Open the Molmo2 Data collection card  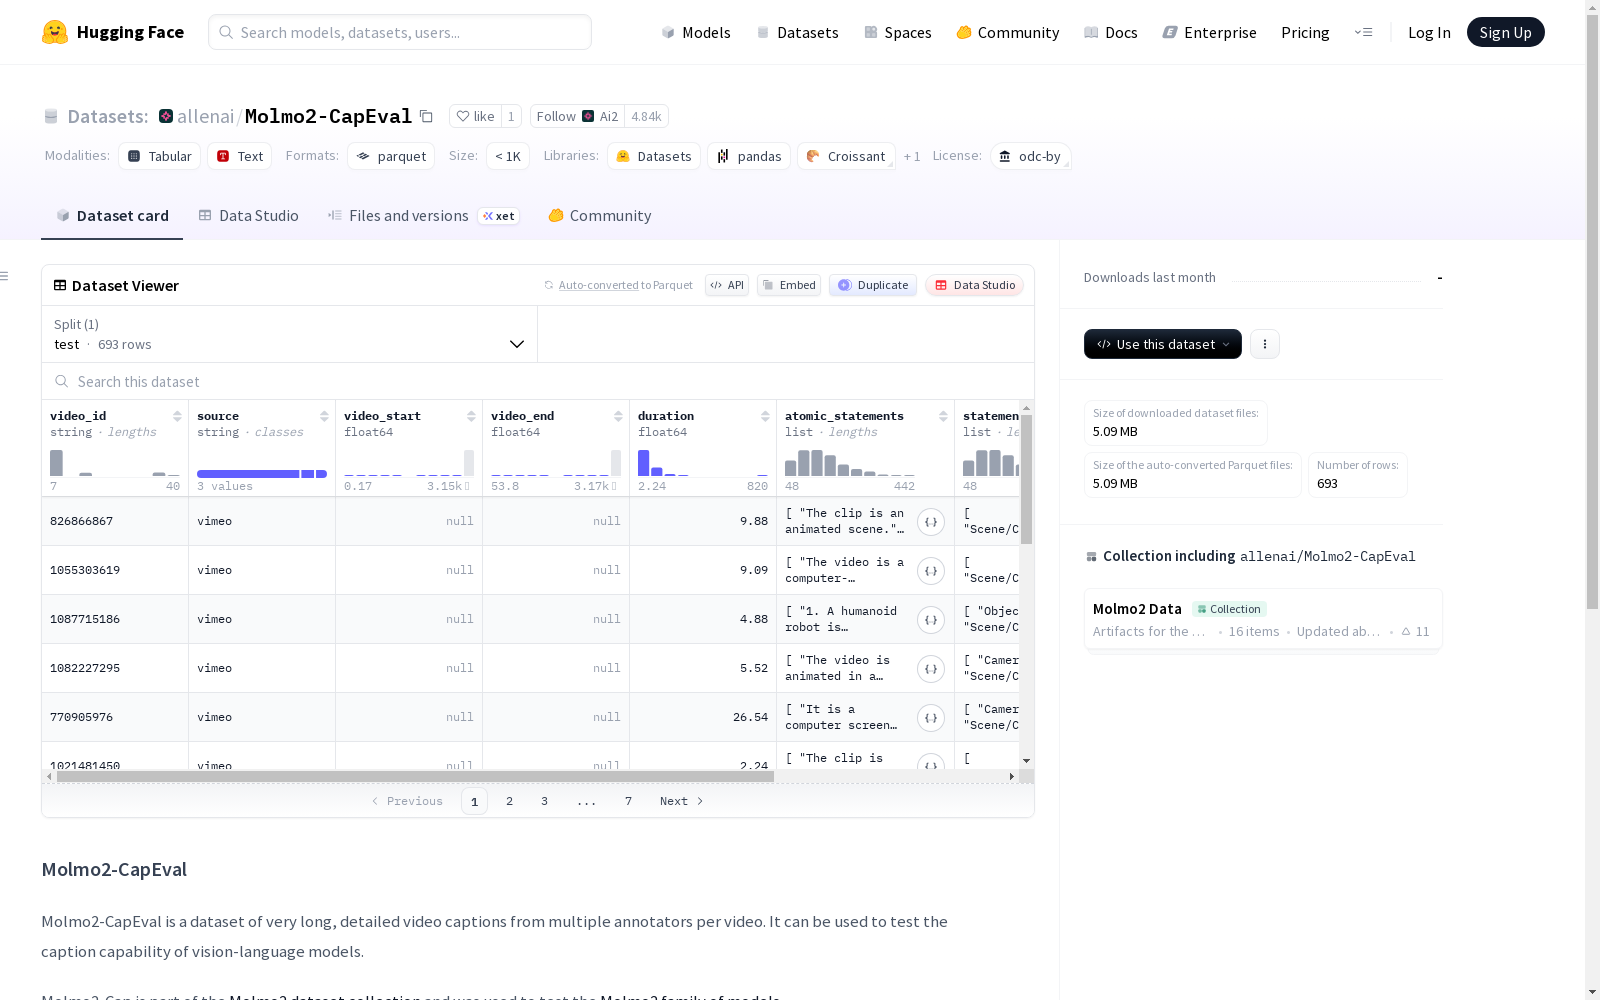[1263, 619]
